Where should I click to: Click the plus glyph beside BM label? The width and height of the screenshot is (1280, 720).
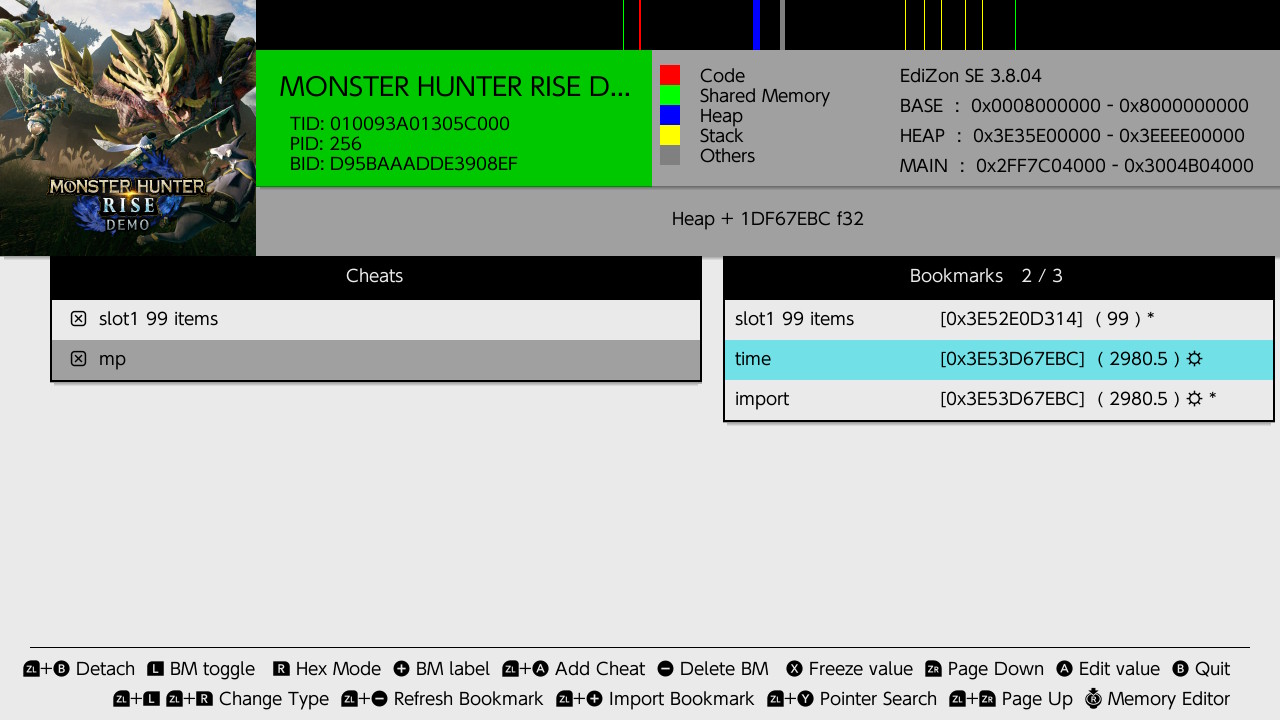(x=401, y=669)
